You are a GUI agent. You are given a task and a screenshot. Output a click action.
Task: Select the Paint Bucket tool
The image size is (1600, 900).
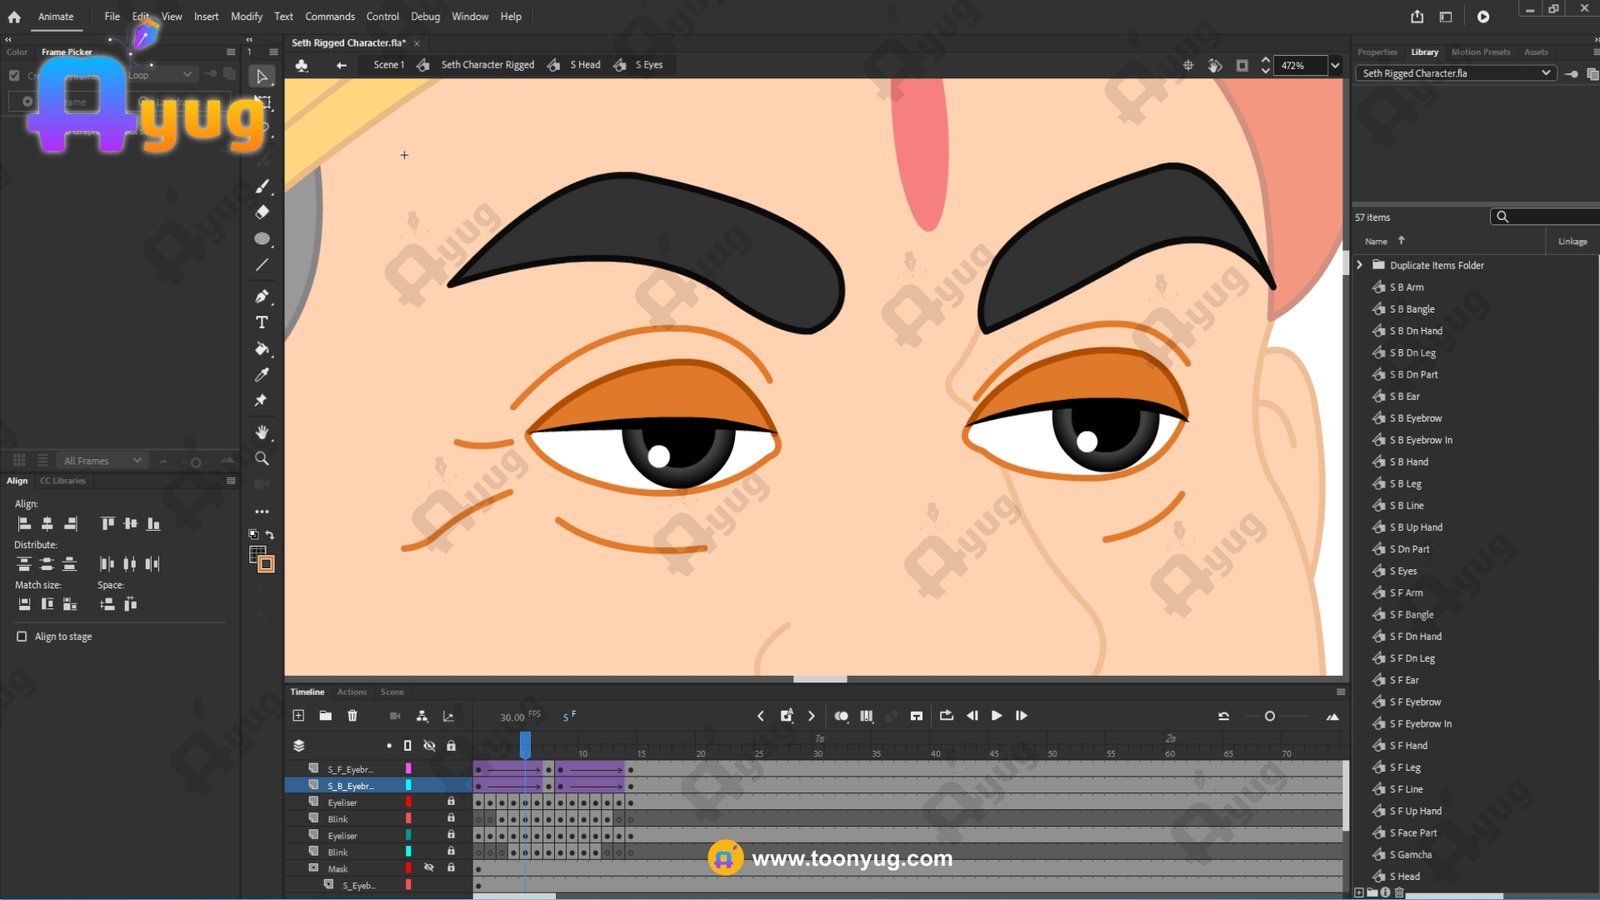point(262,349)
